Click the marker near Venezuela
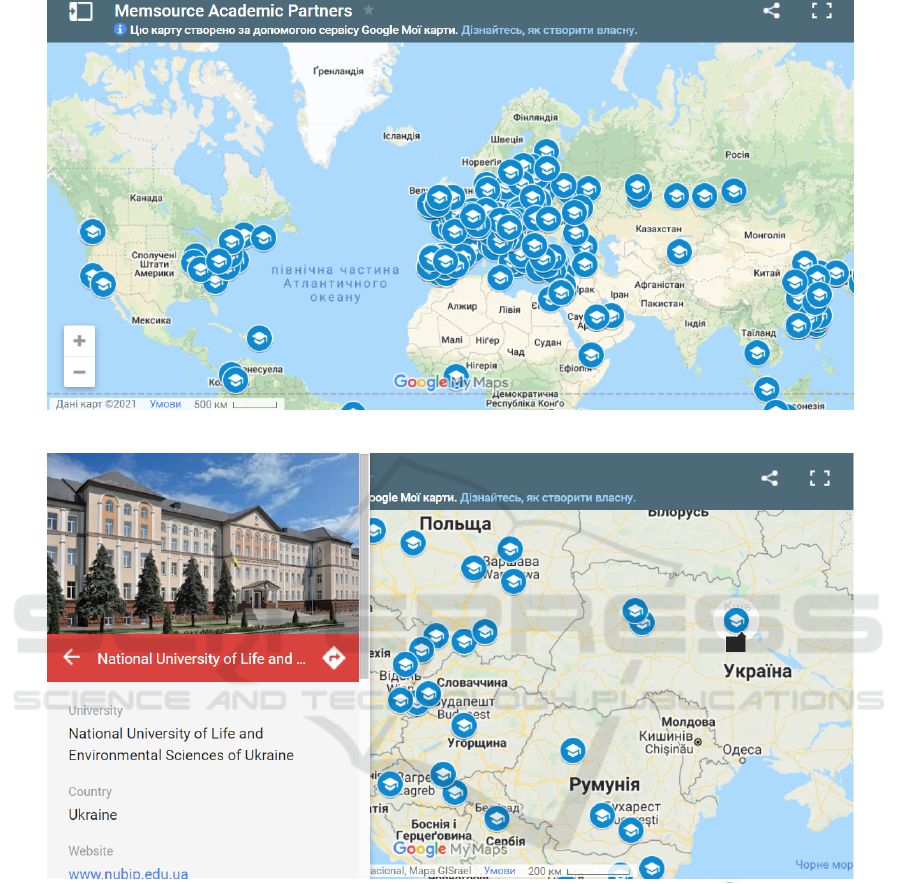 259,338
